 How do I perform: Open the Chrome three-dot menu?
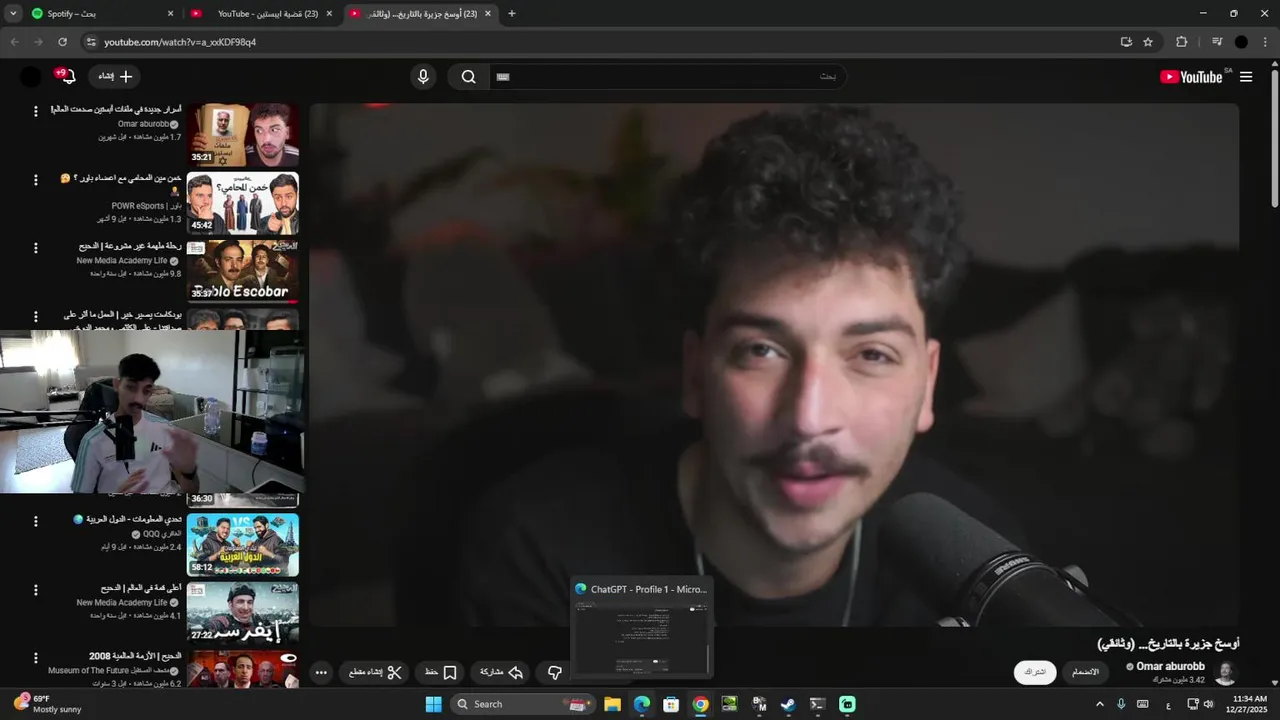(x=1265, y=42)
